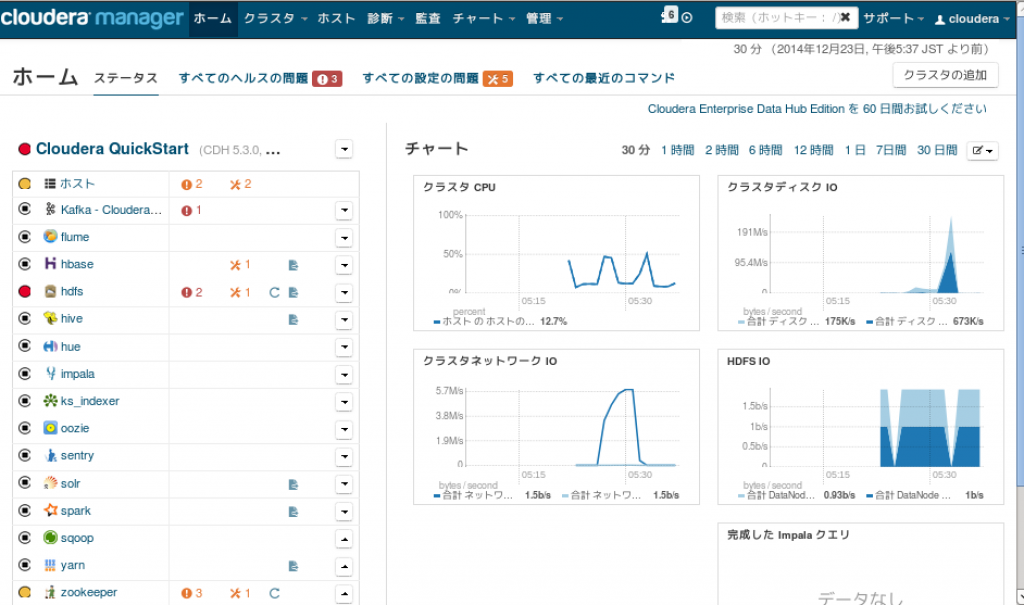Click the hive service icon
Viewport: 1024px width, 605px height.
(x=50, y=318)
